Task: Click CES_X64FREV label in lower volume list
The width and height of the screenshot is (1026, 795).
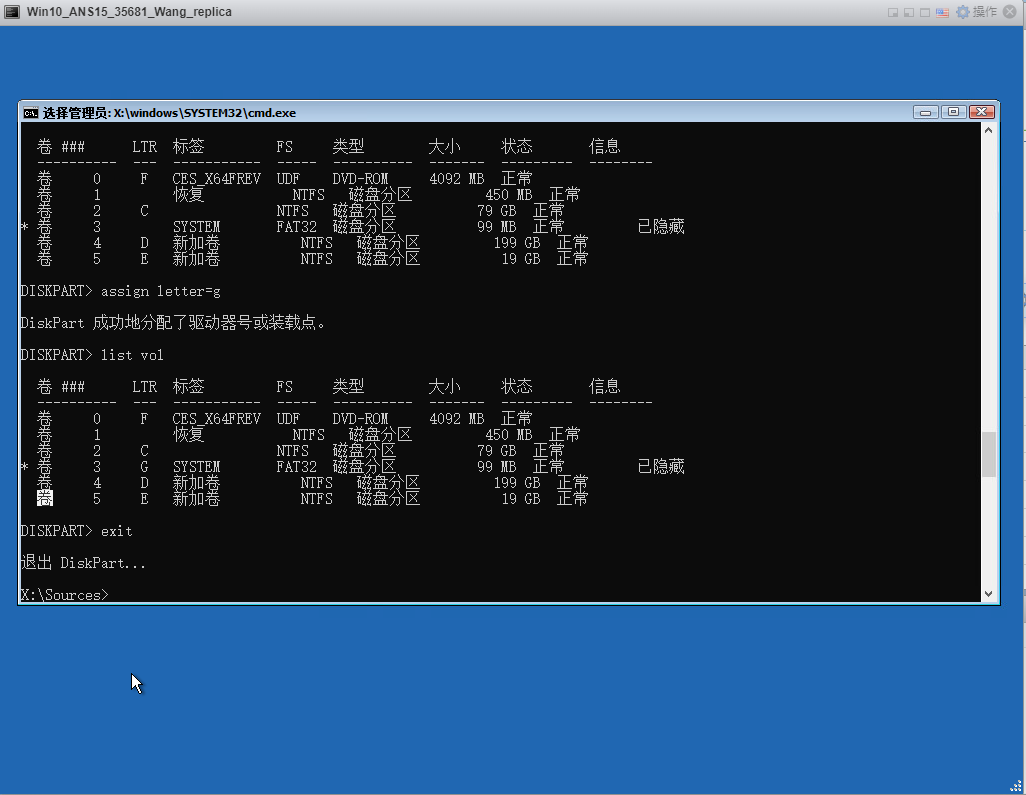Action: tap(217, 419)
